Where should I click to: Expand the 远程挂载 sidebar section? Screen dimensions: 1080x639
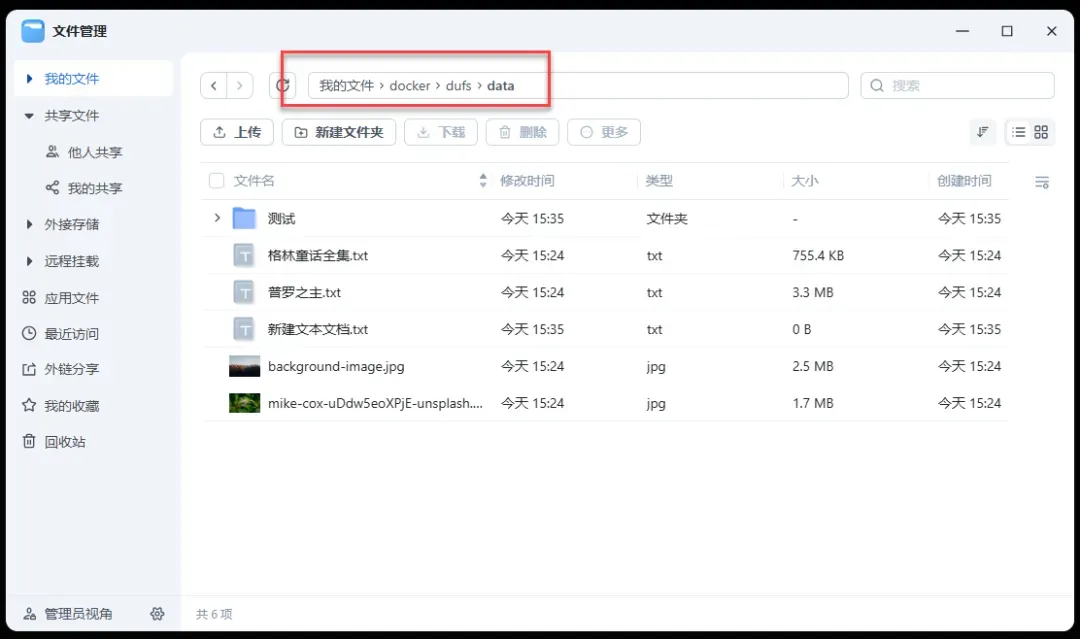(29, 261)
